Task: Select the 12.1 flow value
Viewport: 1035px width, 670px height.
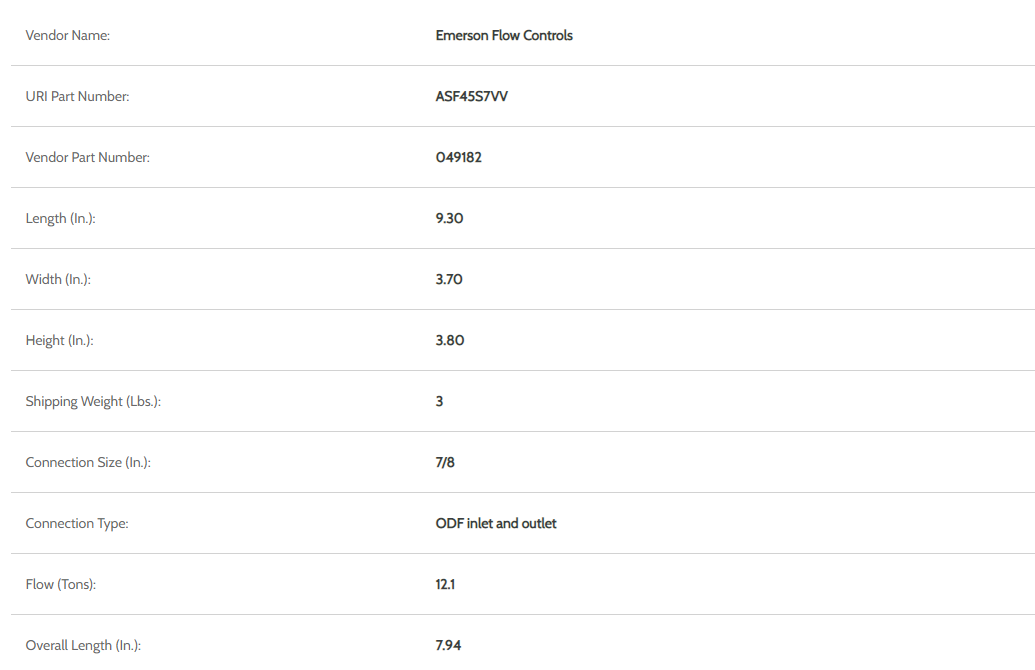Action: (x=445, y=585)
